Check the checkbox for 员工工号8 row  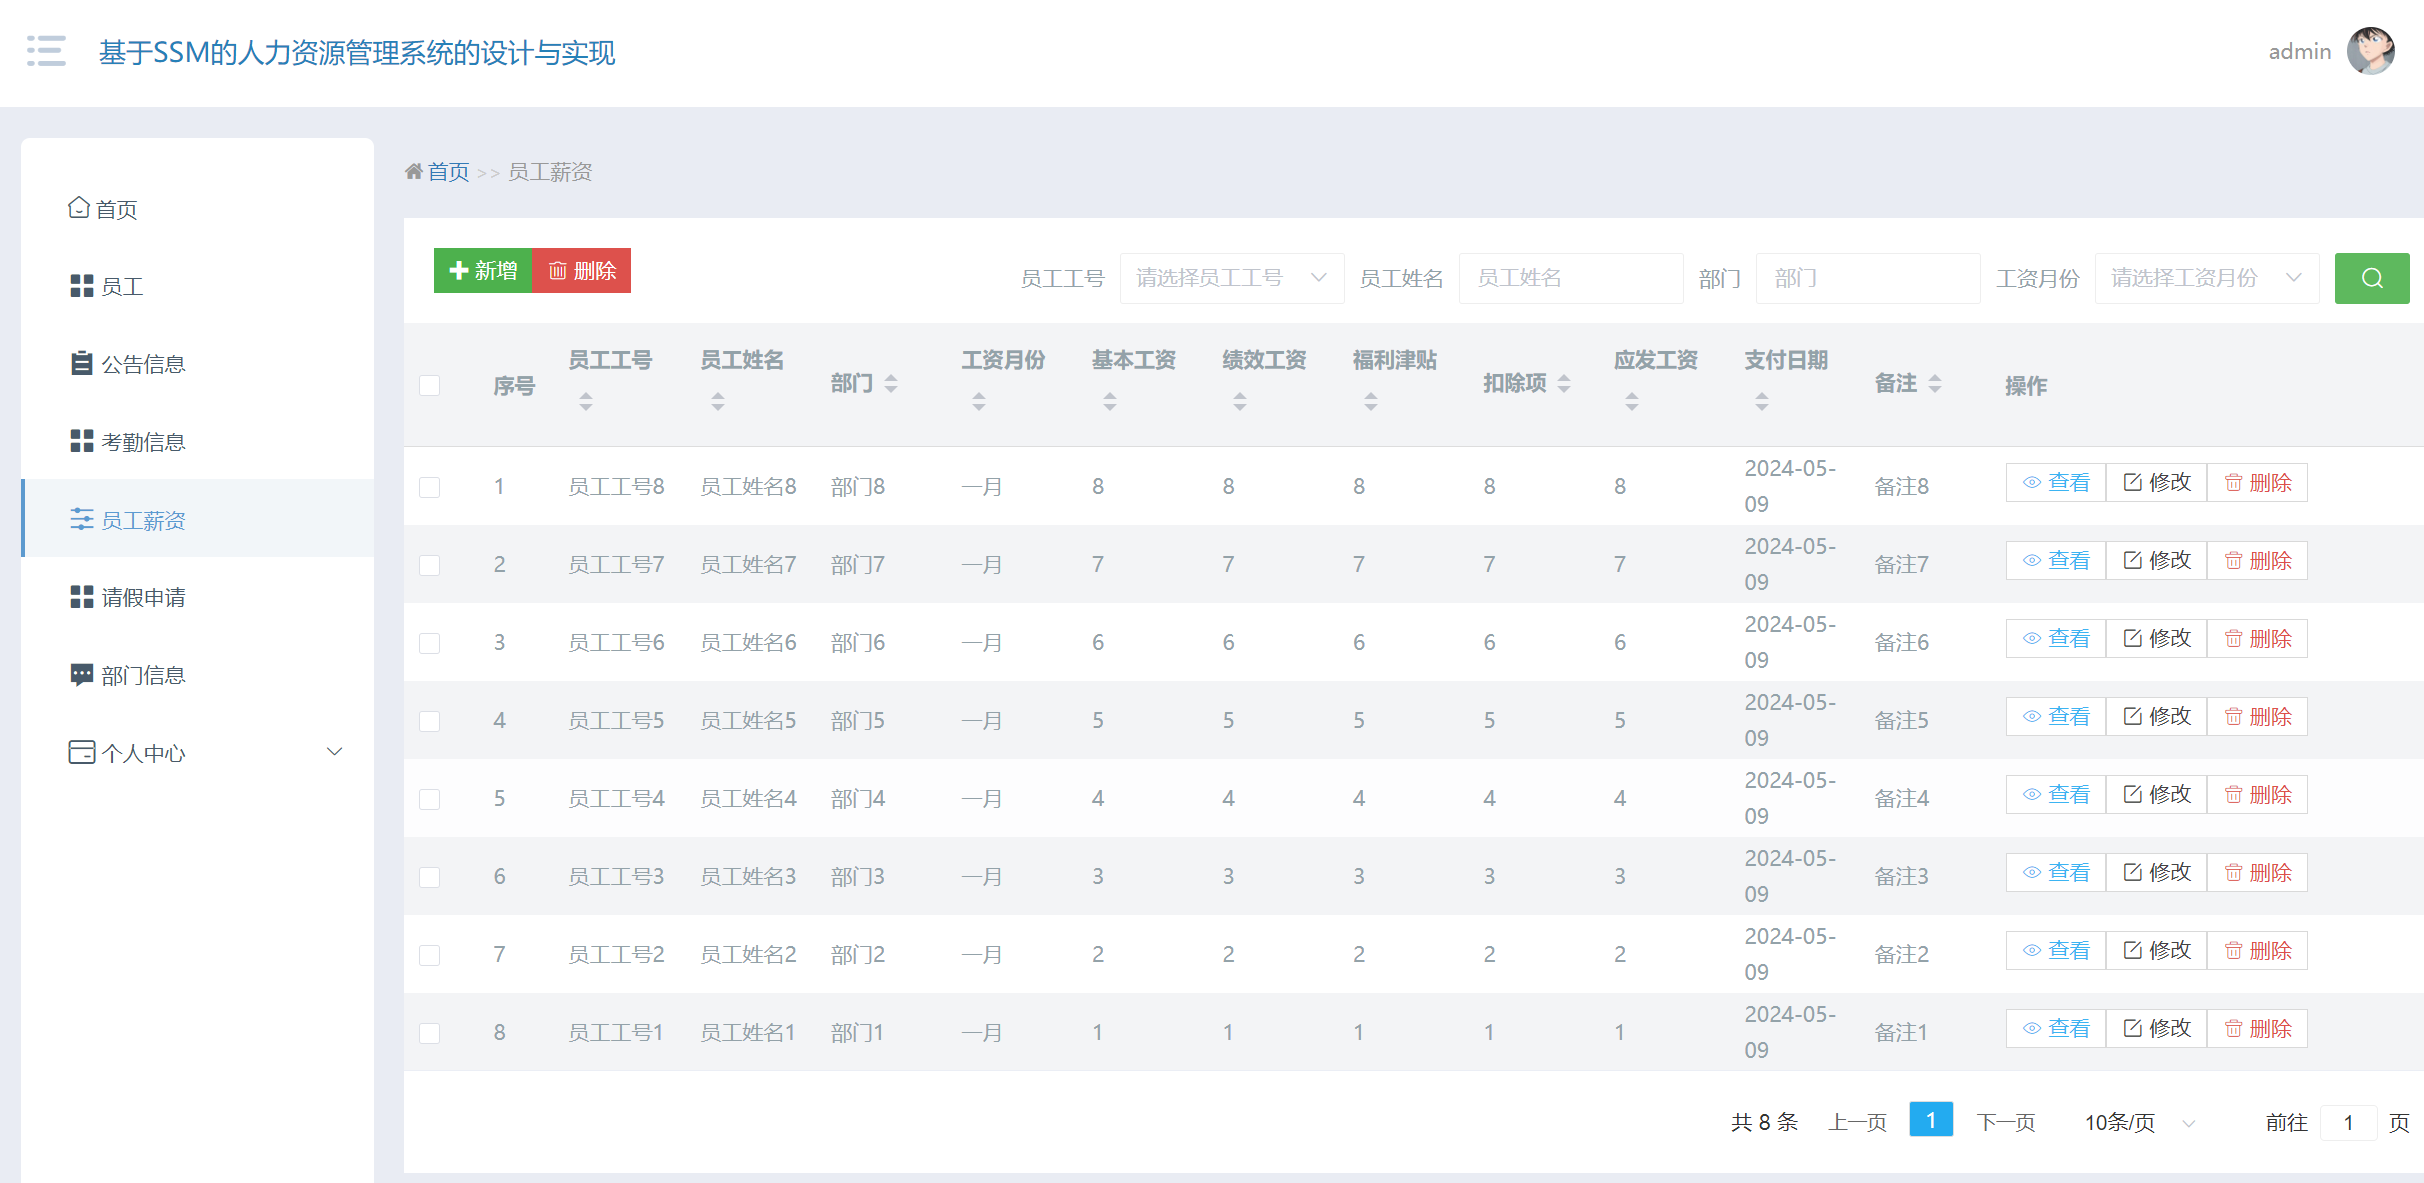[x=430, y=486]
